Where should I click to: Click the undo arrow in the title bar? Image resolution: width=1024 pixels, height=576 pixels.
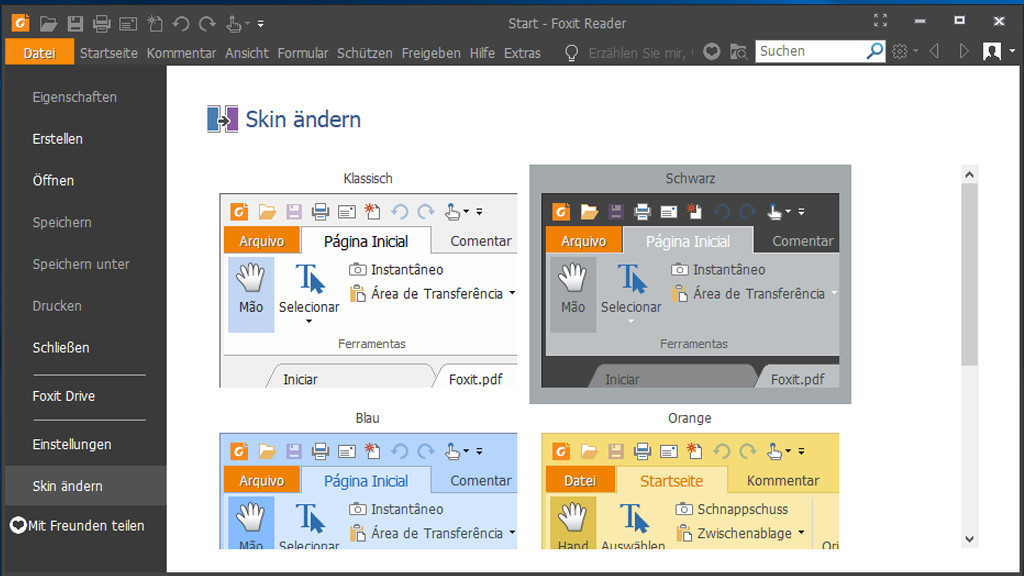[181, 24]
